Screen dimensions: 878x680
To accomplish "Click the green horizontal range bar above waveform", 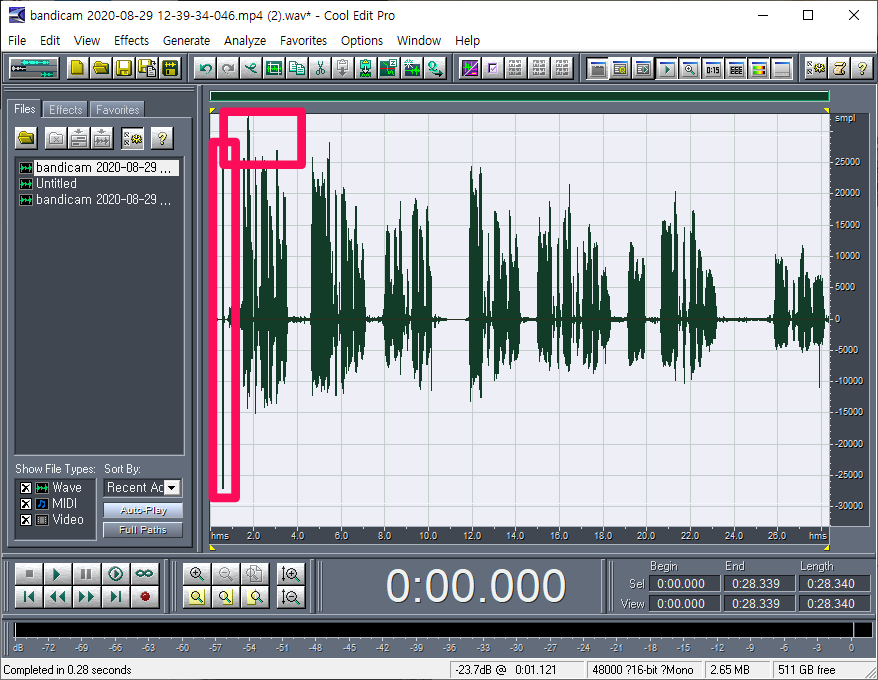I will [x=519, y=96].
